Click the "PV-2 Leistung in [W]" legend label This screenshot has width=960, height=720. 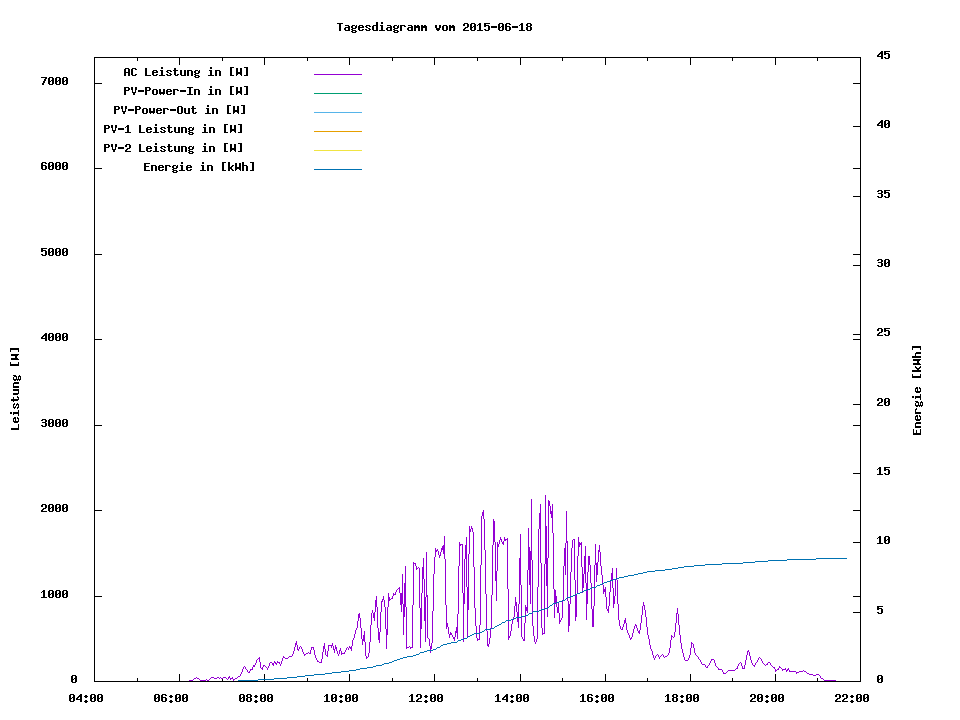[173, 148]
